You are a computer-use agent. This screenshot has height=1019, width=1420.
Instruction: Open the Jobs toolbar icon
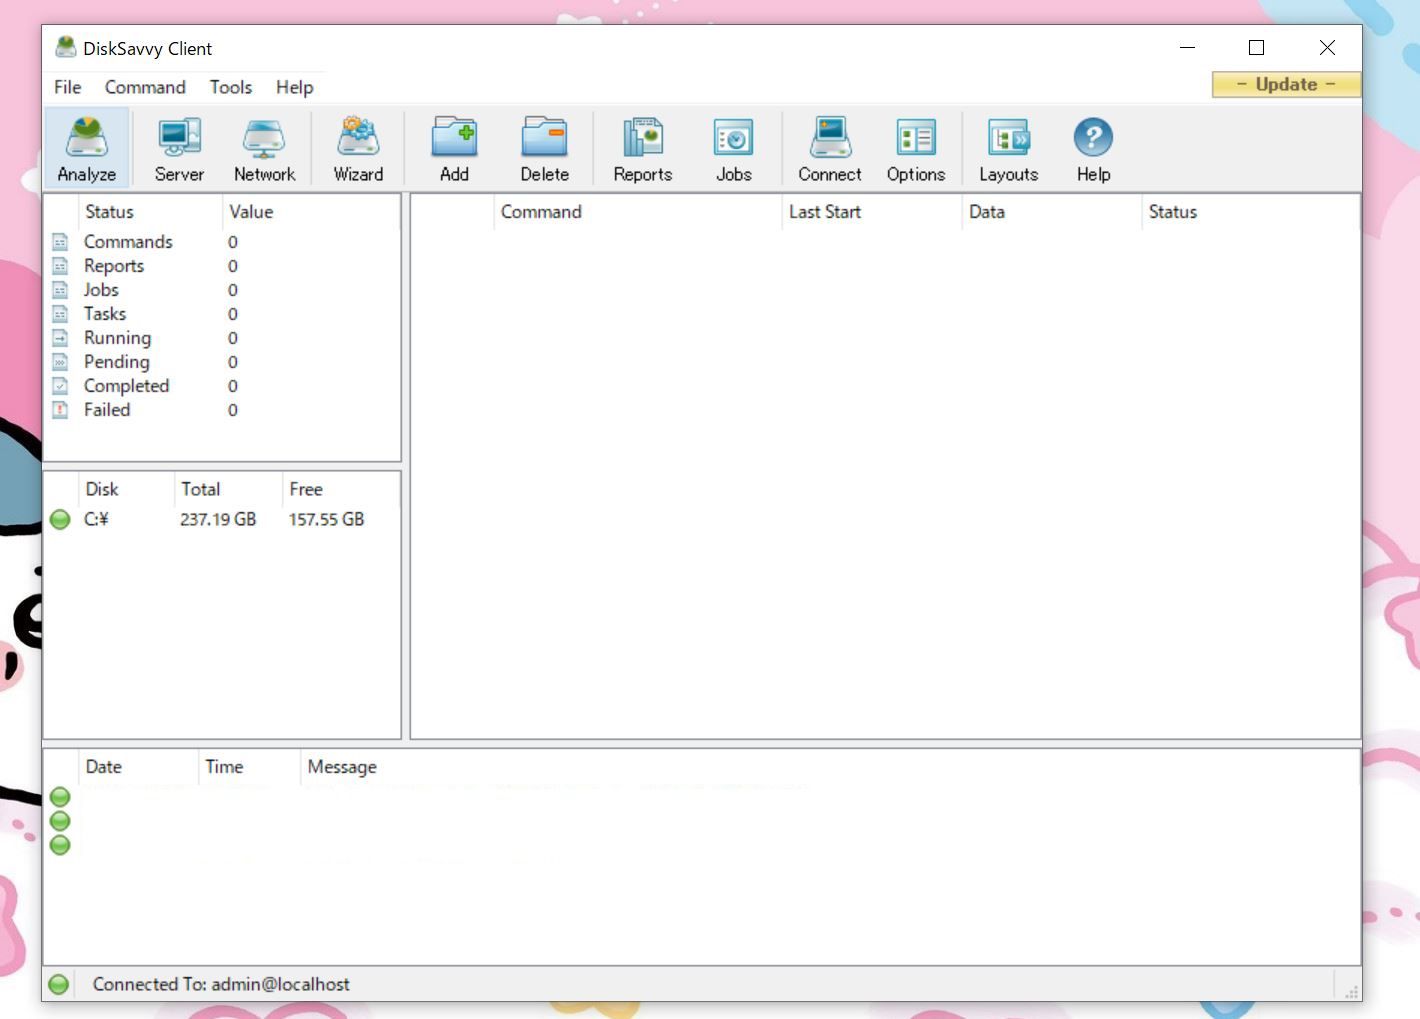click(x=733, y=149)
